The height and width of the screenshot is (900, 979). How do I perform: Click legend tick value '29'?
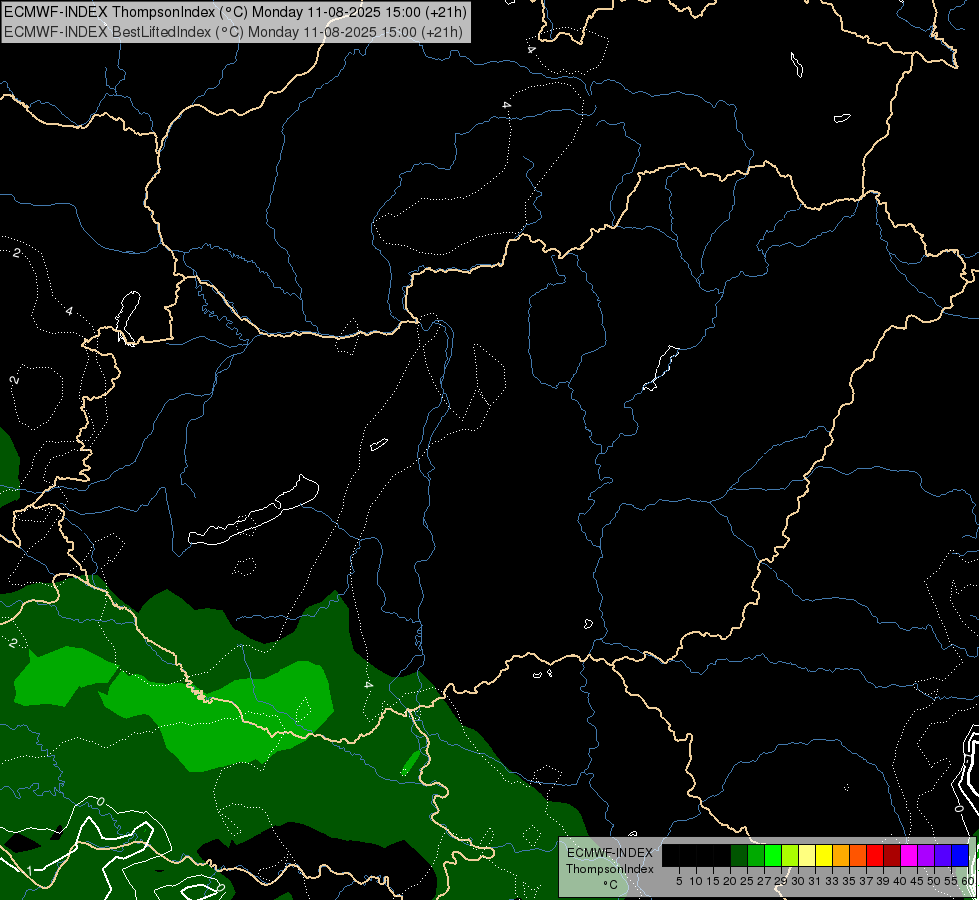[781, 881]
